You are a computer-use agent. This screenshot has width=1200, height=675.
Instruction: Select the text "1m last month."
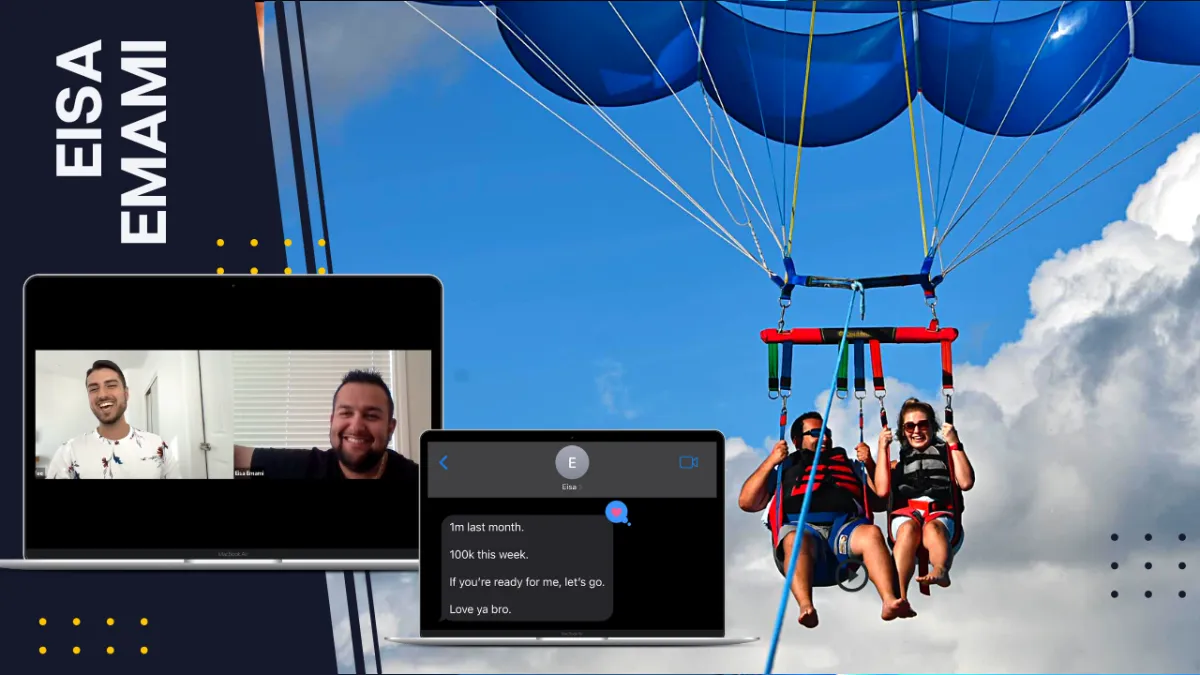pos(486,527)
